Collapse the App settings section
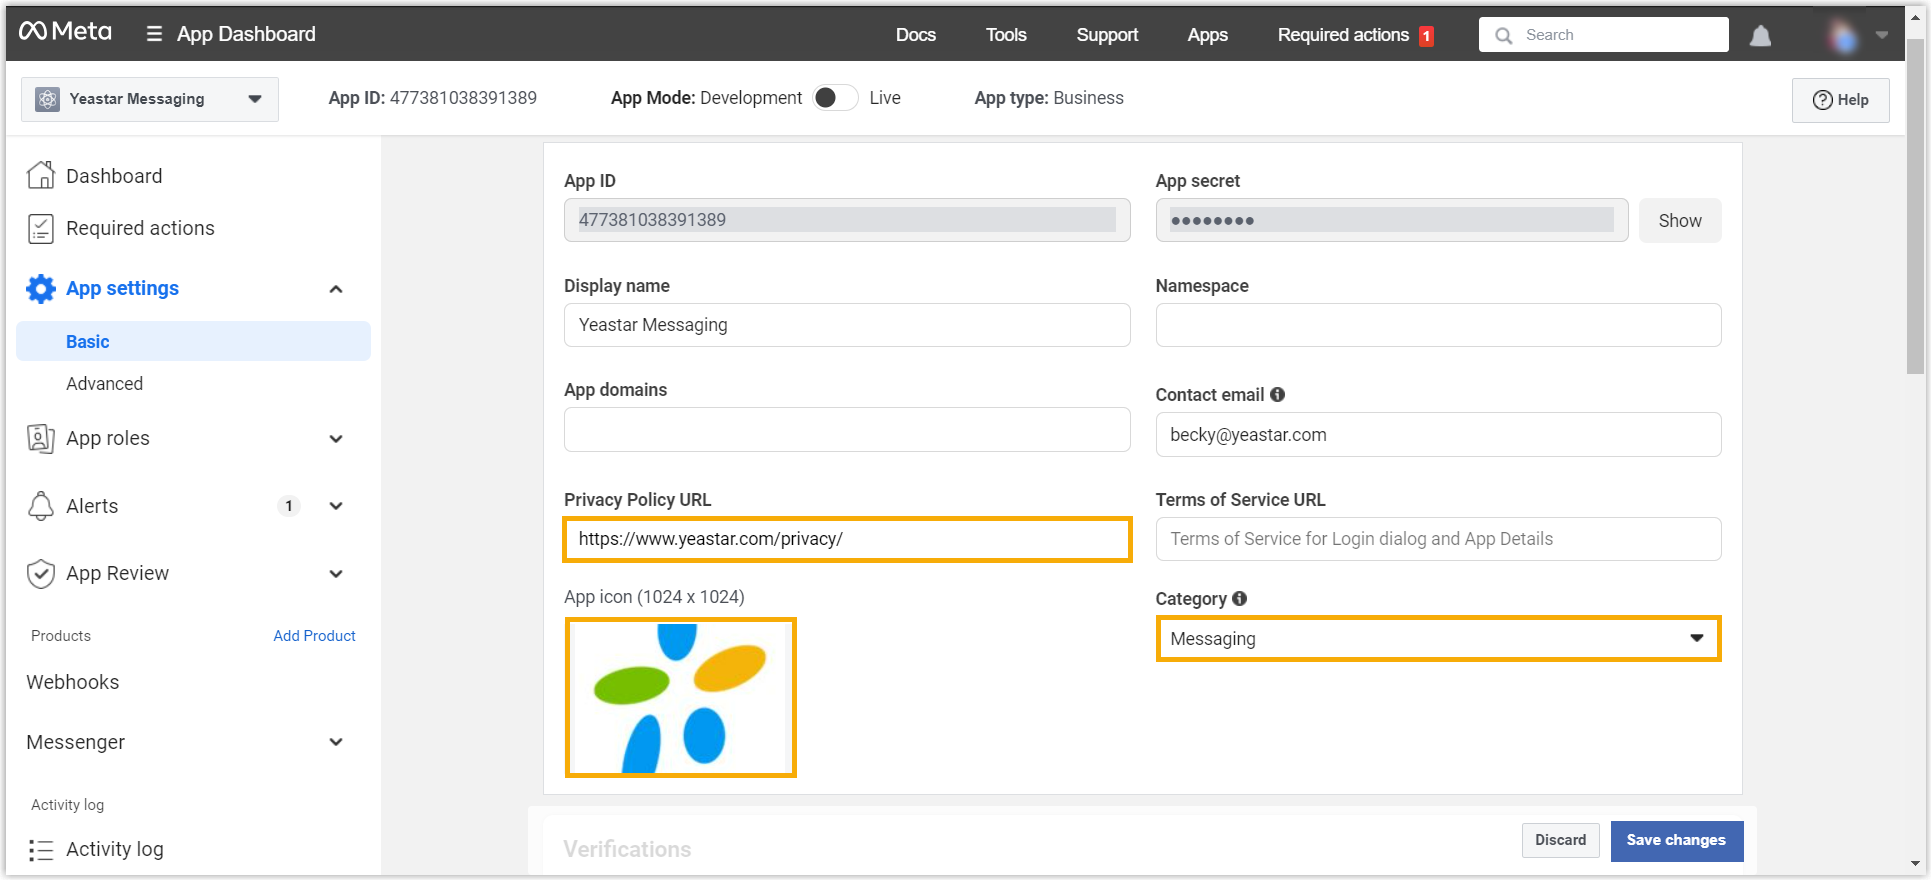Viewport: 1932px width, 881px height. point(336,289)
